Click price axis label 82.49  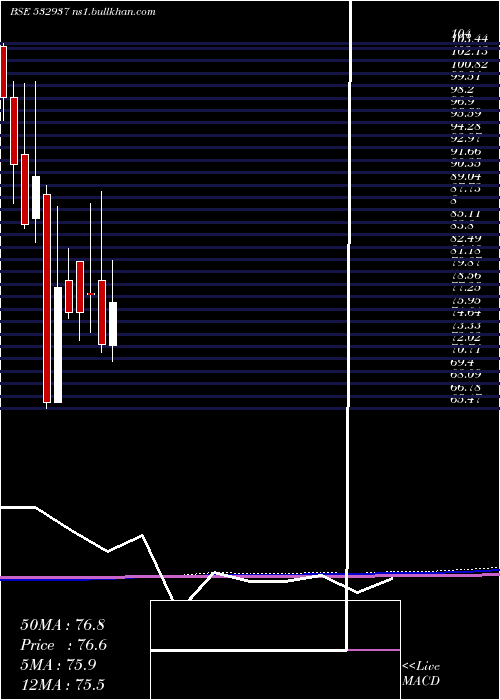pos(467,239)
